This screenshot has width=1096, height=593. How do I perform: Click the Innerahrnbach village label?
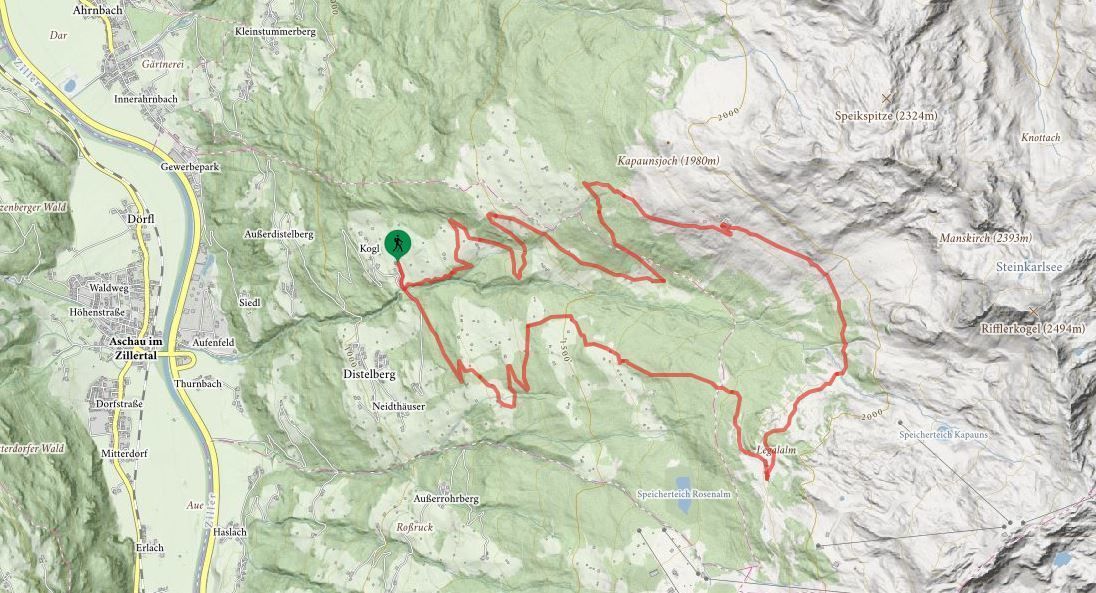coord(146,99)
